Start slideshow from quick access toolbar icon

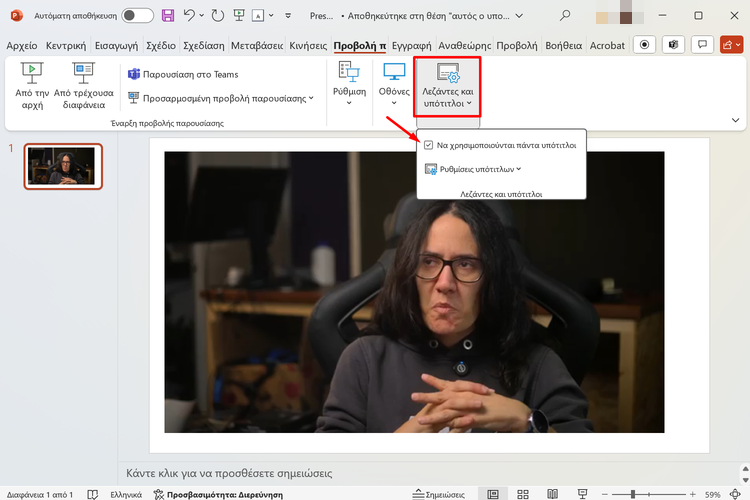pyautogui.click(x=239, y=16)
